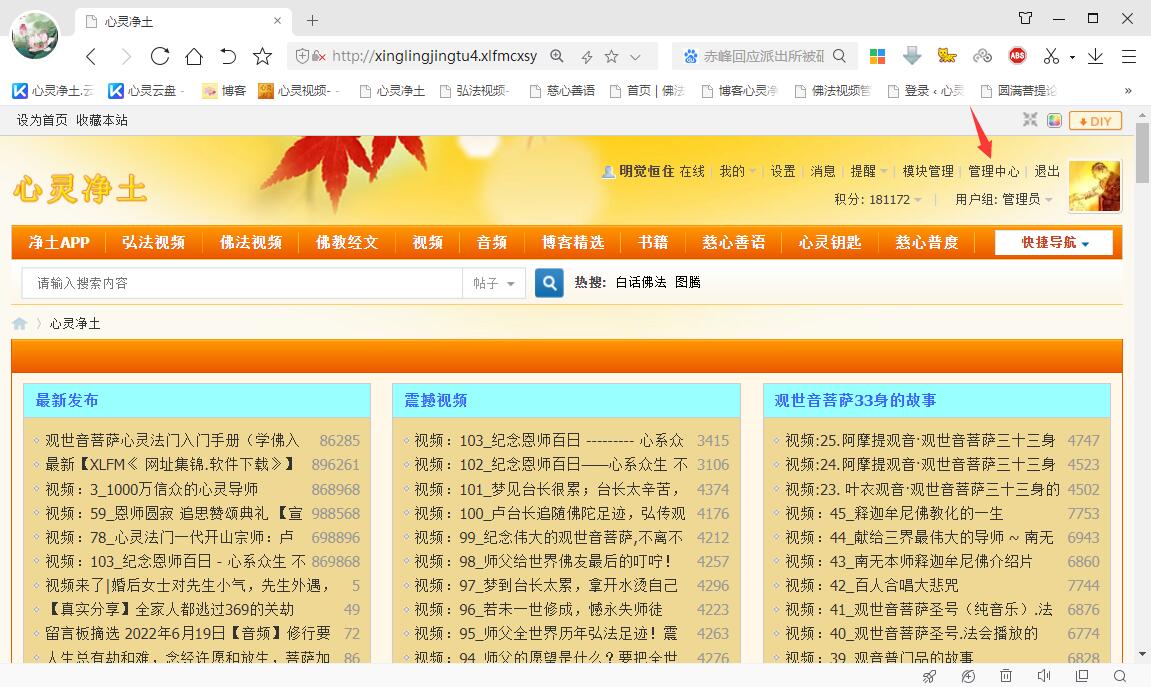Expand the 我的 dropdown menu
1151x687 pixels.
(737, 171)
